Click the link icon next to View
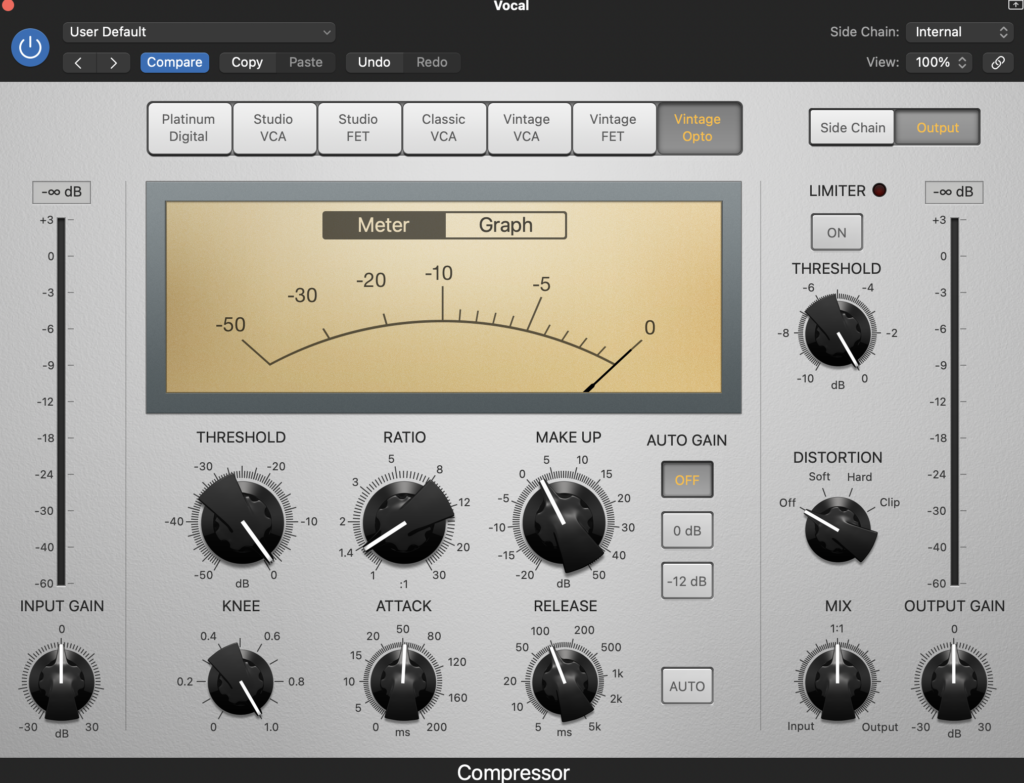The height and width of the screenshot is (783, 1024). tap(997, 62)
